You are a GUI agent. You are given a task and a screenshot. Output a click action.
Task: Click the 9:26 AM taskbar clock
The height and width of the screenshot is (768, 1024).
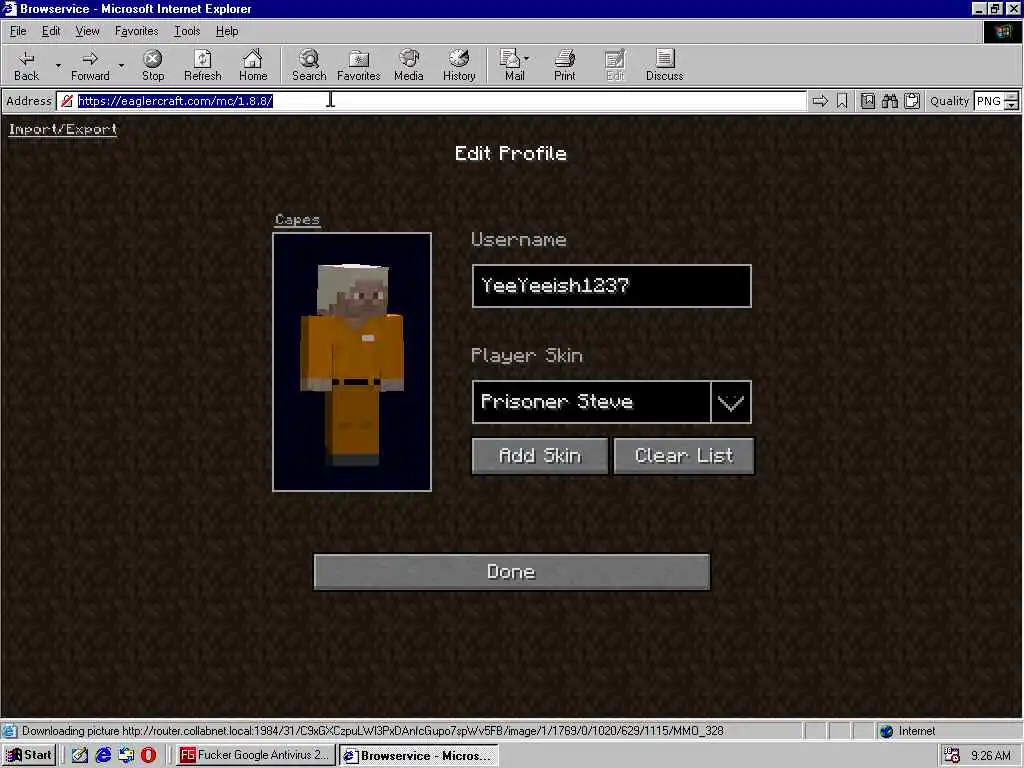tap(990, 756)
